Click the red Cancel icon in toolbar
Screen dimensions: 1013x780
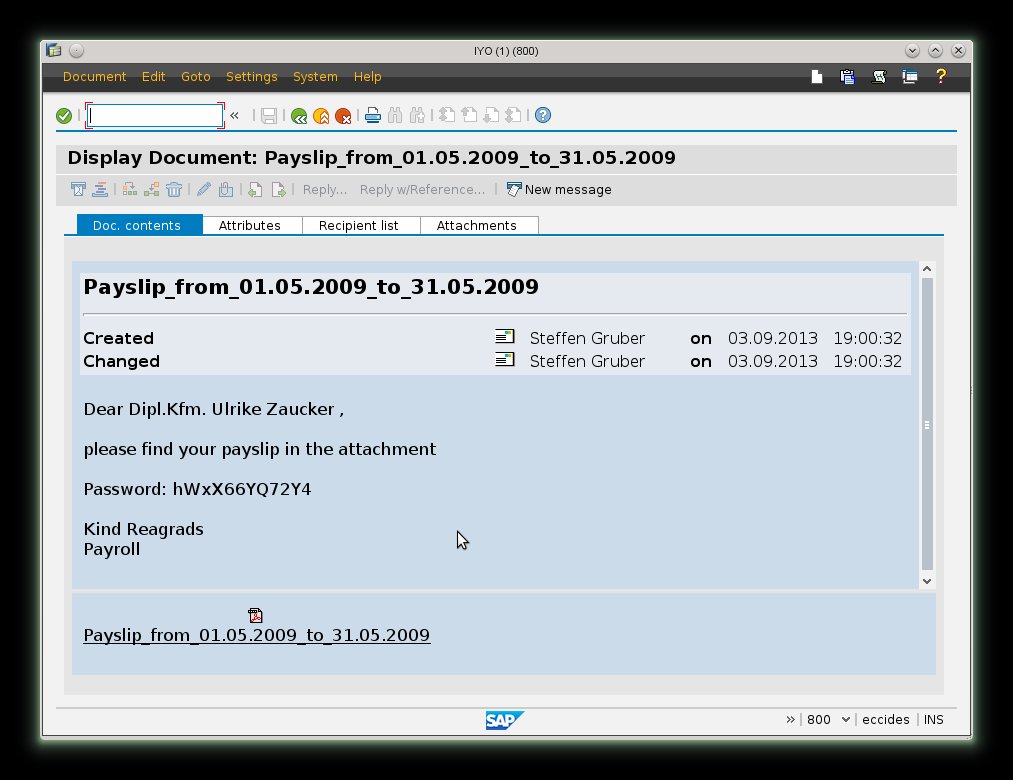pyautogui.click(x=343, y=116)
